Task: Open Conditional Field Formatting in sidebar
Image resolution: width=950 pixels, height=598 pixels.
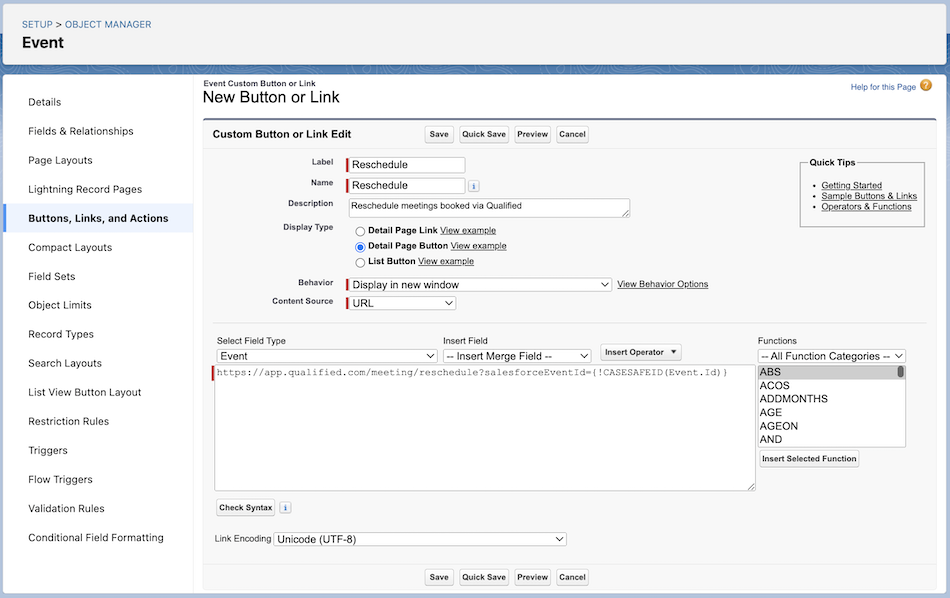Action: click(x=96, y=537)
